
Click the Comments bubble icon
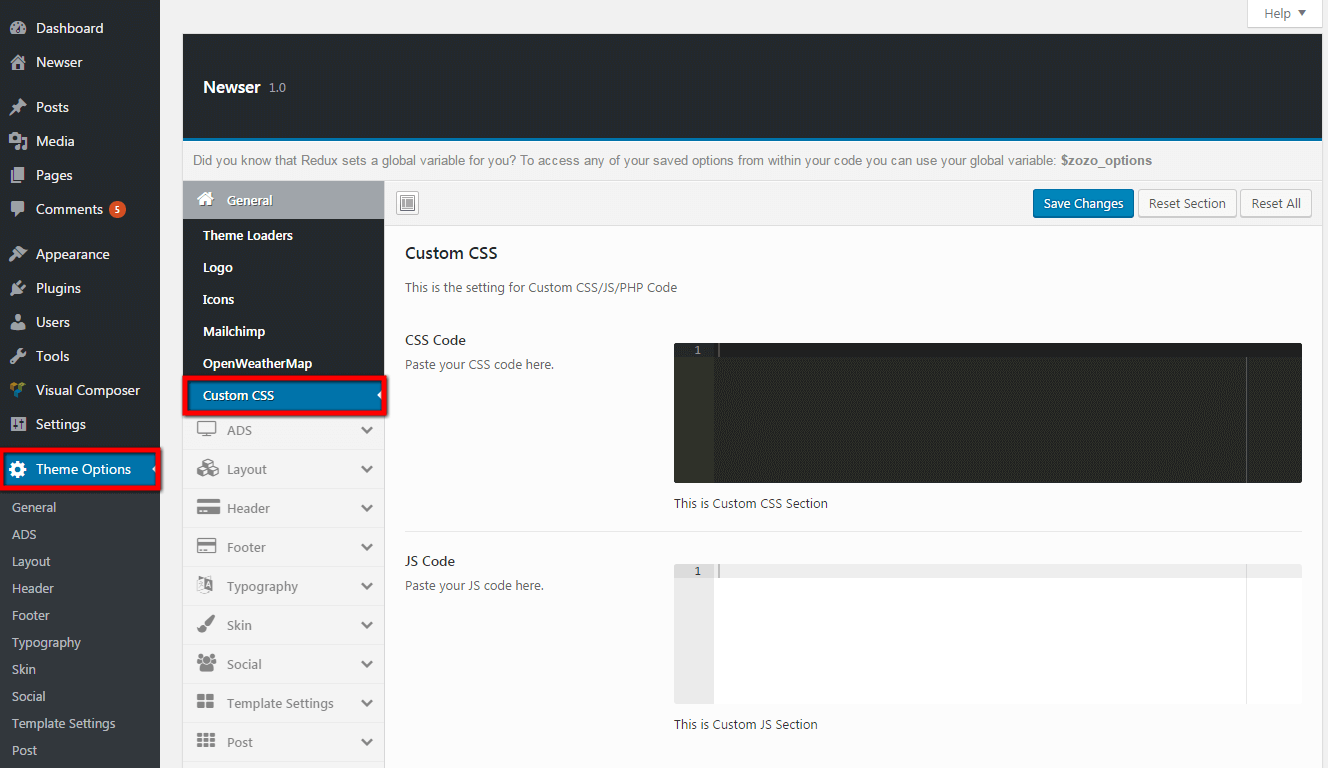point(18,209)
